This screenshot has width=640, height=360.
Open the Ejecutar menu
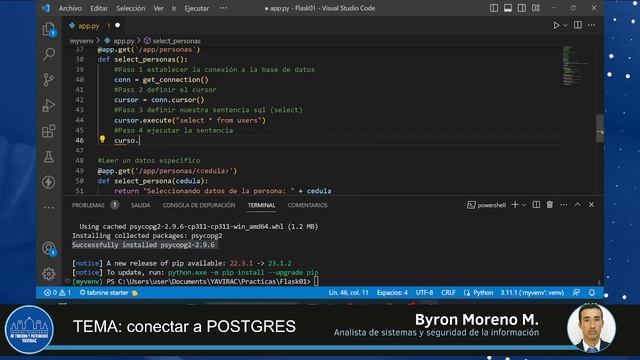(x=197, y=8)
